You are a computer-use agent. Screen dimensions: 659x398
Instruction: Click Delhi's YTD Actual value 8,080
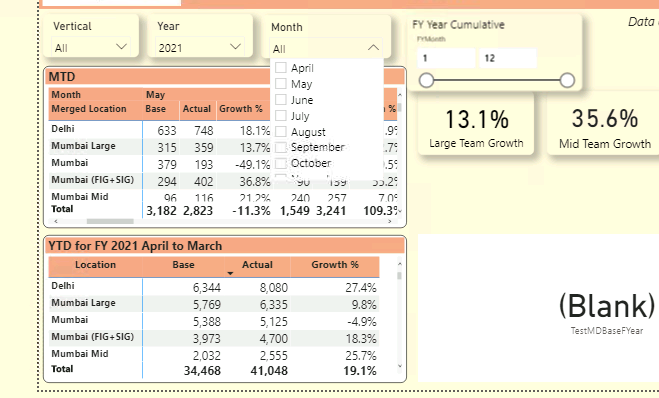tap(274, 287)
